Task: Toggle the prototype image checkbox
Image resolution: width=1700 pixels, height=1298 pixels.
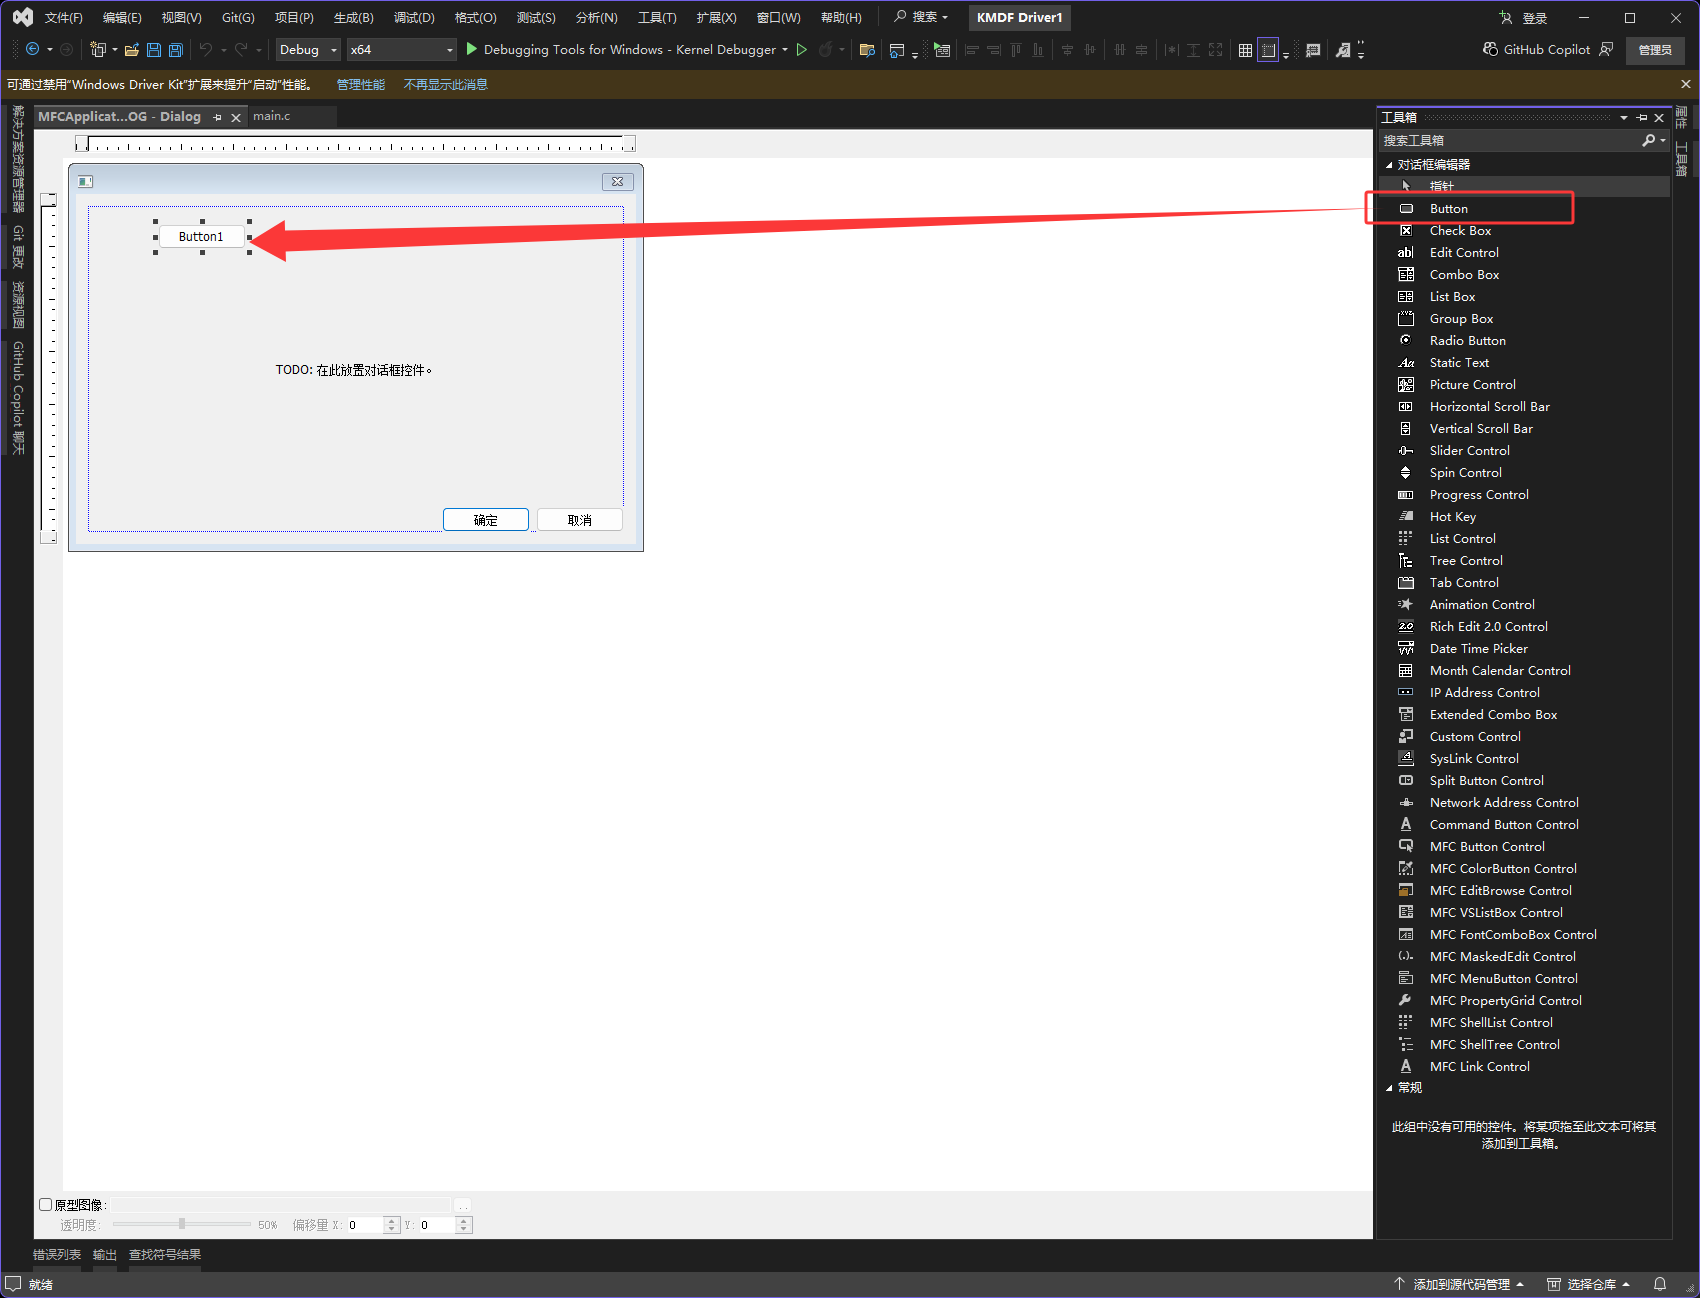Action: [x=45, y=1204]
